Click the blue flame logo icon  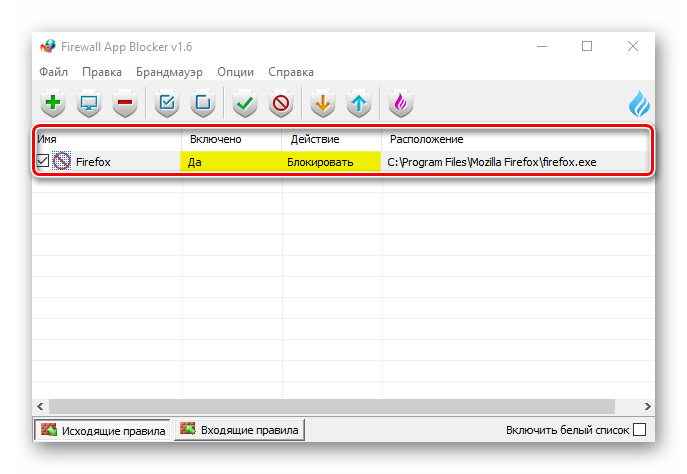pyautogui.click(x=639, y=104)
